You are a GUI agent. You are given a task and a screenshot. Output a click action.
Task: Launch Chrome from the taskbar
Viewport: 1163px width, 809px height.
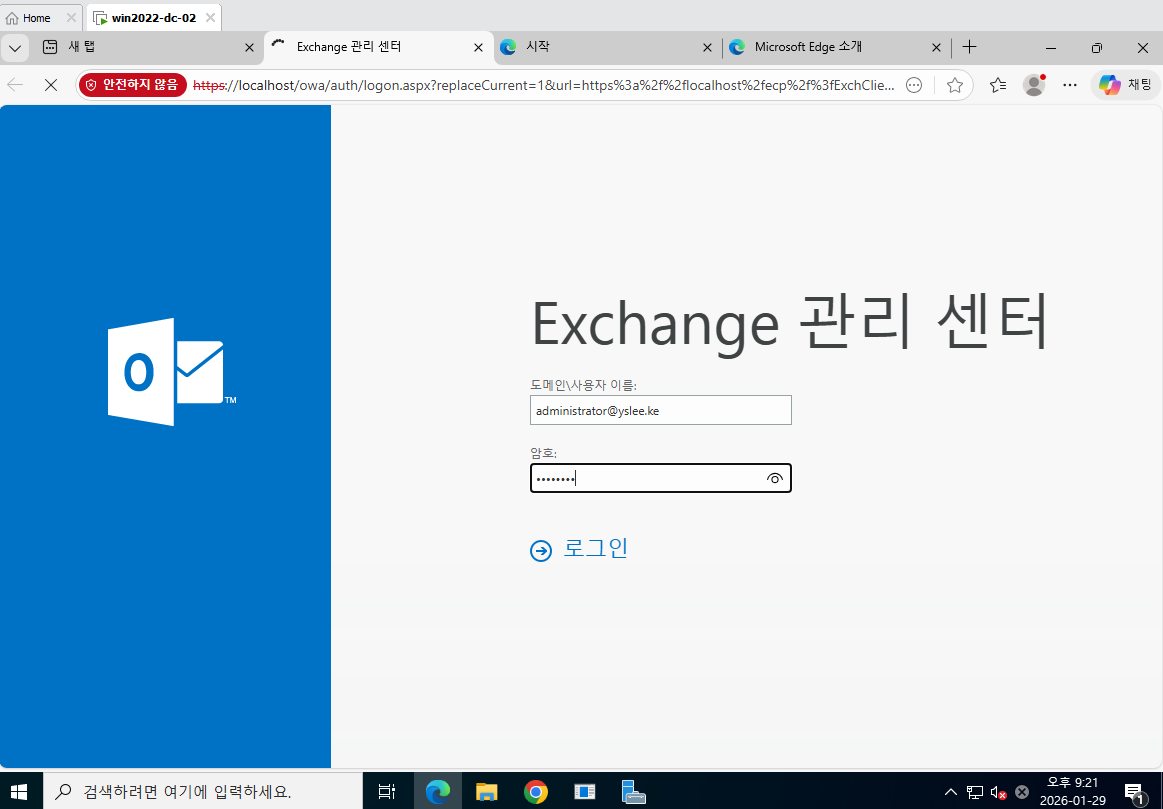(x=536, y=792)
